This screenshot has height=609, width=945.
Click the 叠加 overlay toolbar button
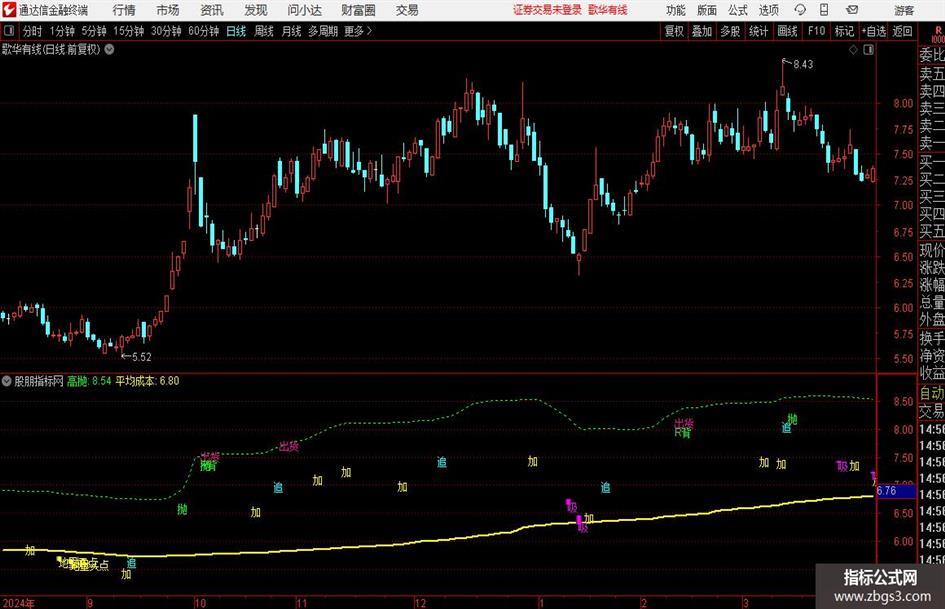[x=702, y=31]
